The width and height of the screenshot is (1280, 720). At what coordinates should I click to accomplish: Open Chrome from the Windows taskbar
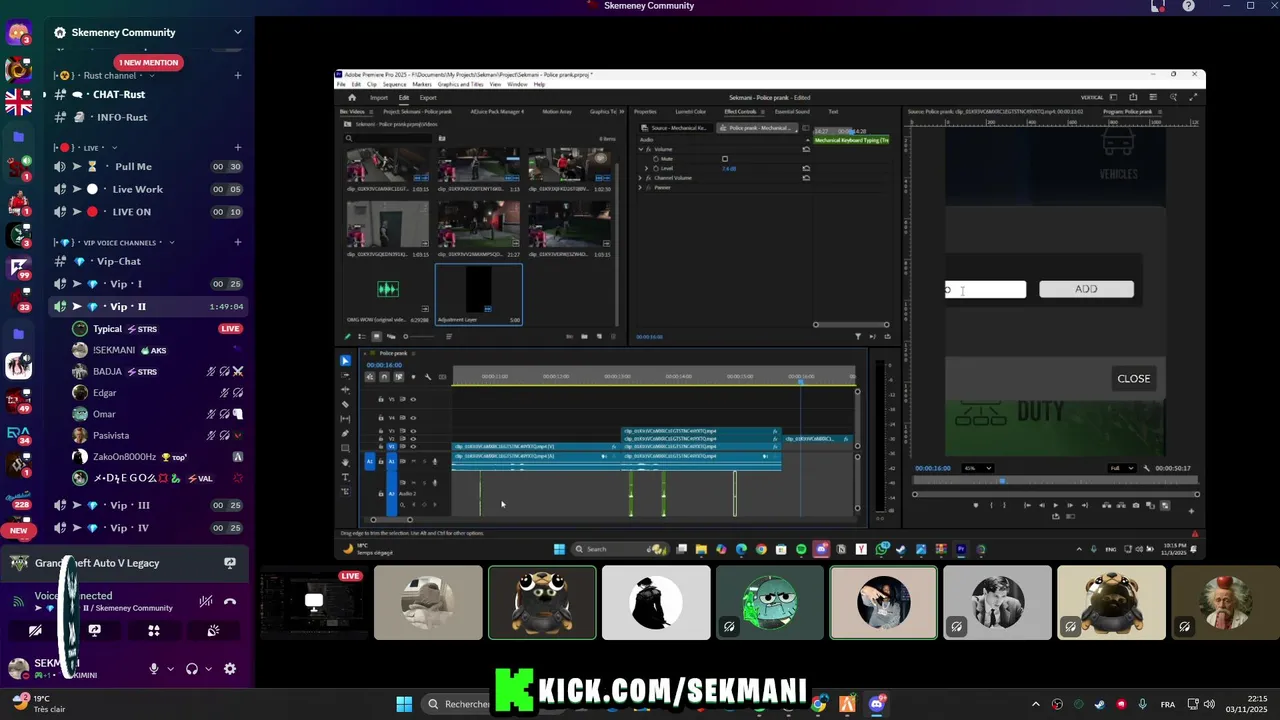coord(819,704)
